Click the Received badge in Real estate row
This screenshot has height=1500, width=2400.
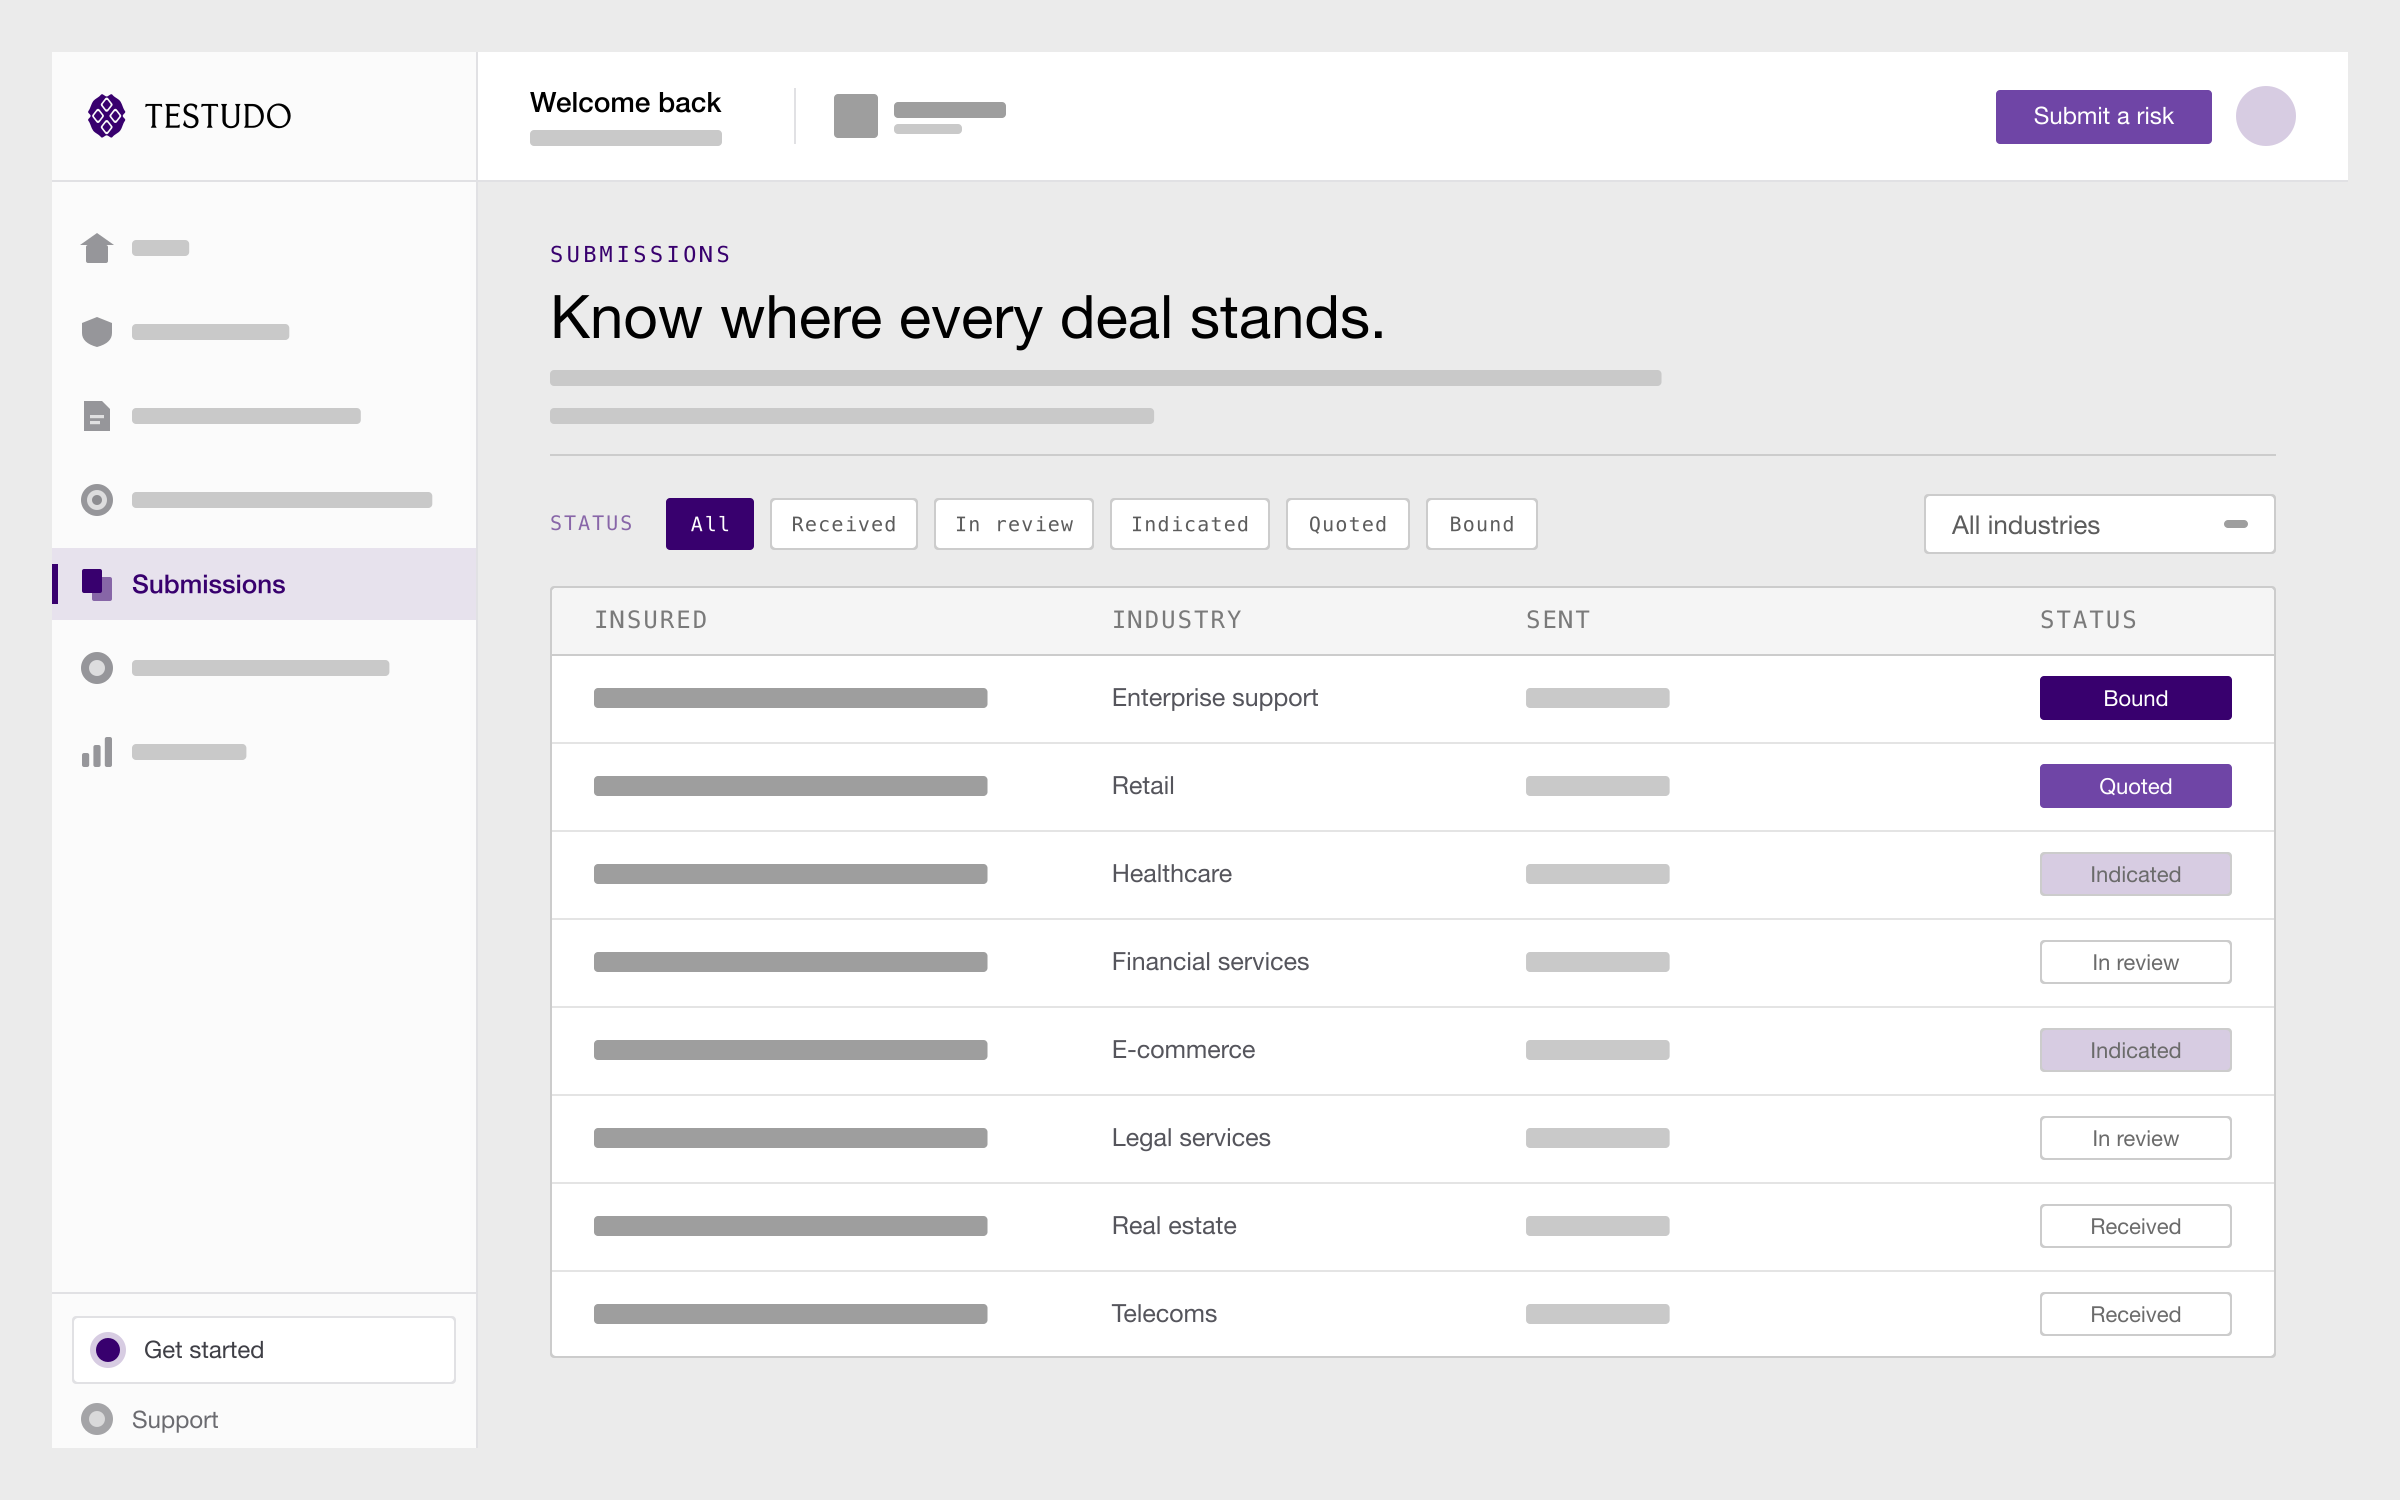[2136, 1226]
